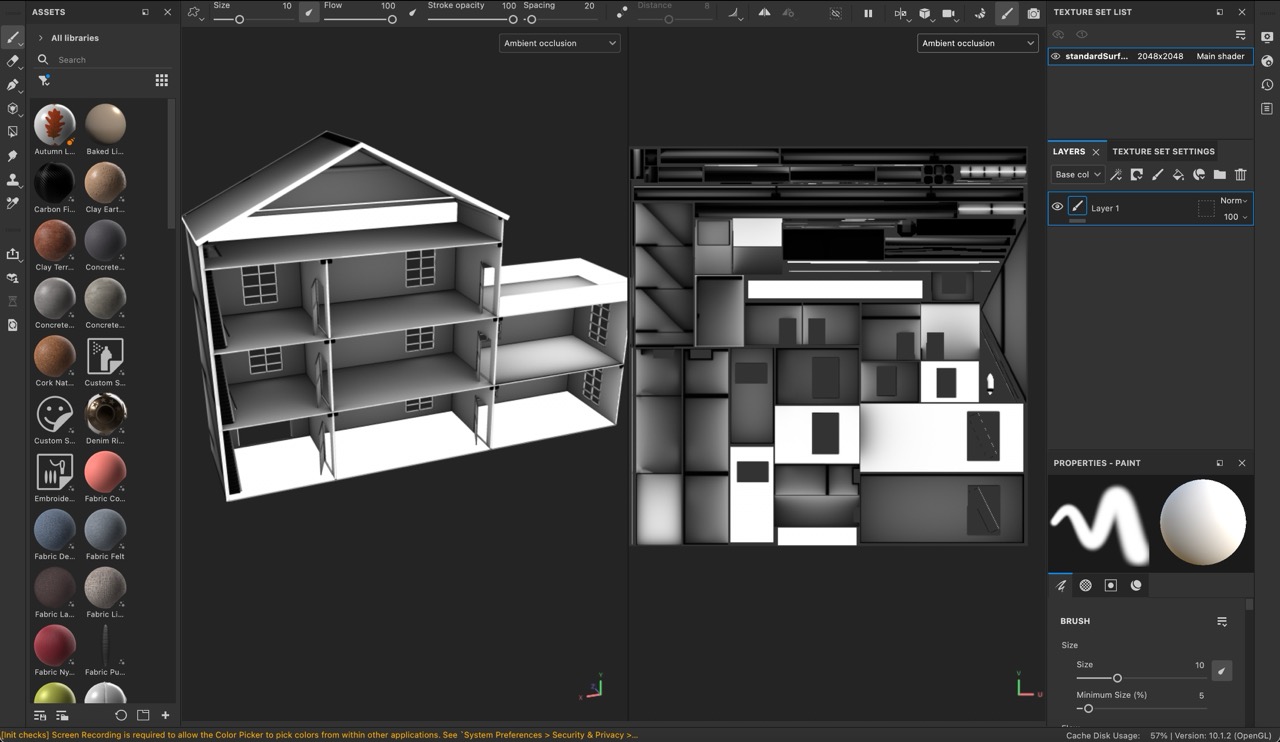Toggle lazy mouse icon in top toolbar
1280x742 pixels.
[x=622, y=13]
